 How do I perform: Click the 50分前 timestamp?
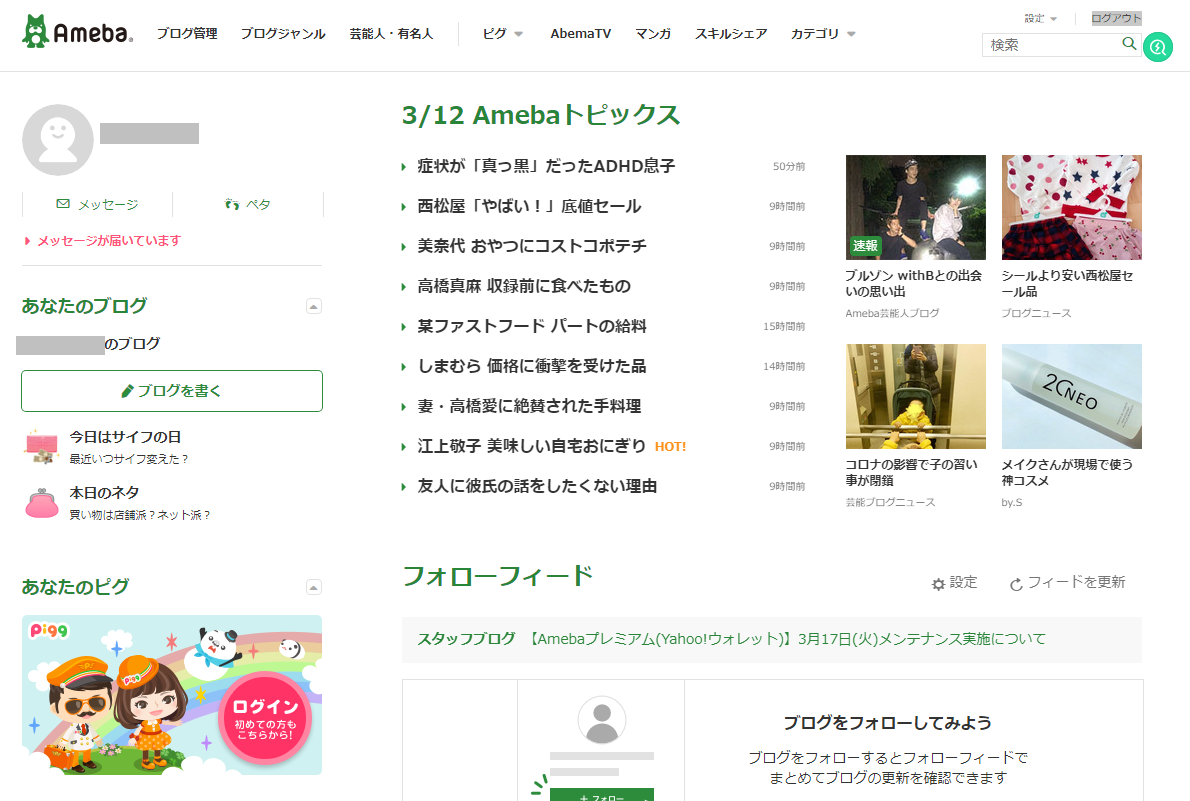(789, 166)
